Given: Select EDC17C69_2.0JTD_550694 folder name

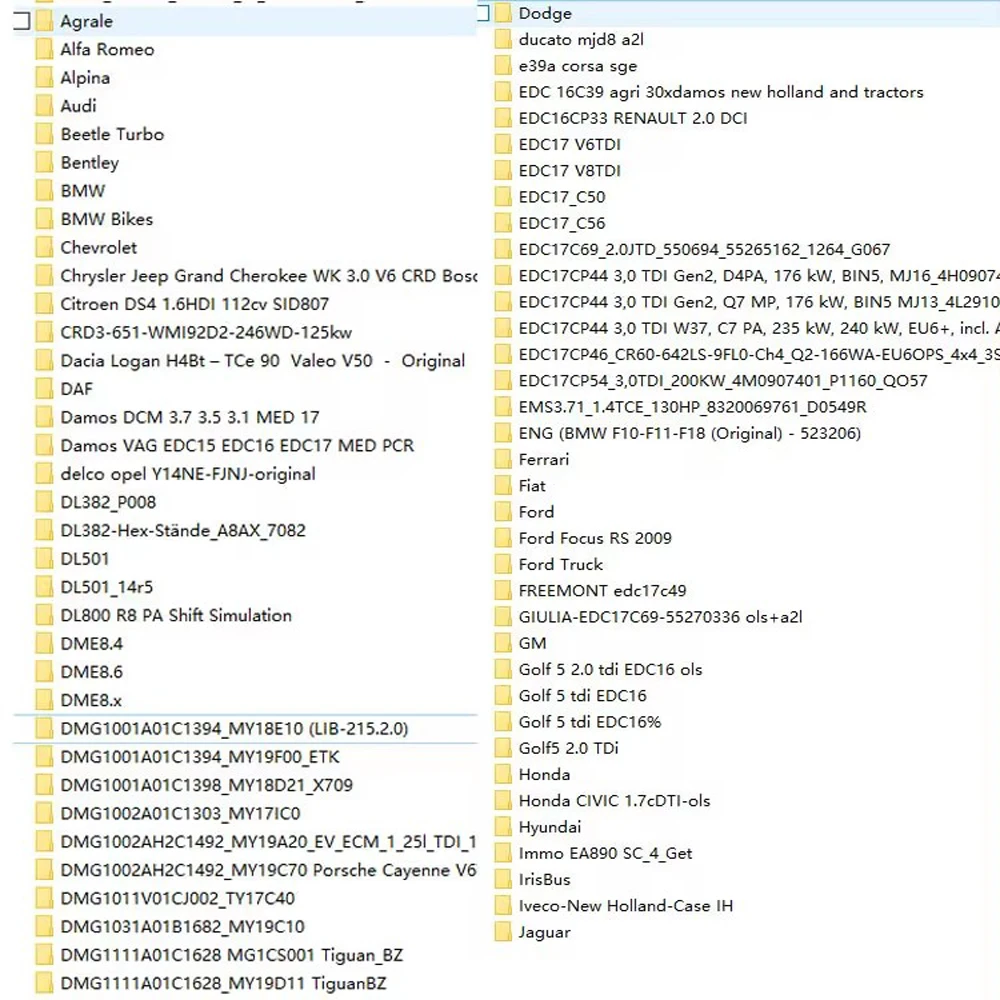Looking at the screenshot, I should 705,249.
